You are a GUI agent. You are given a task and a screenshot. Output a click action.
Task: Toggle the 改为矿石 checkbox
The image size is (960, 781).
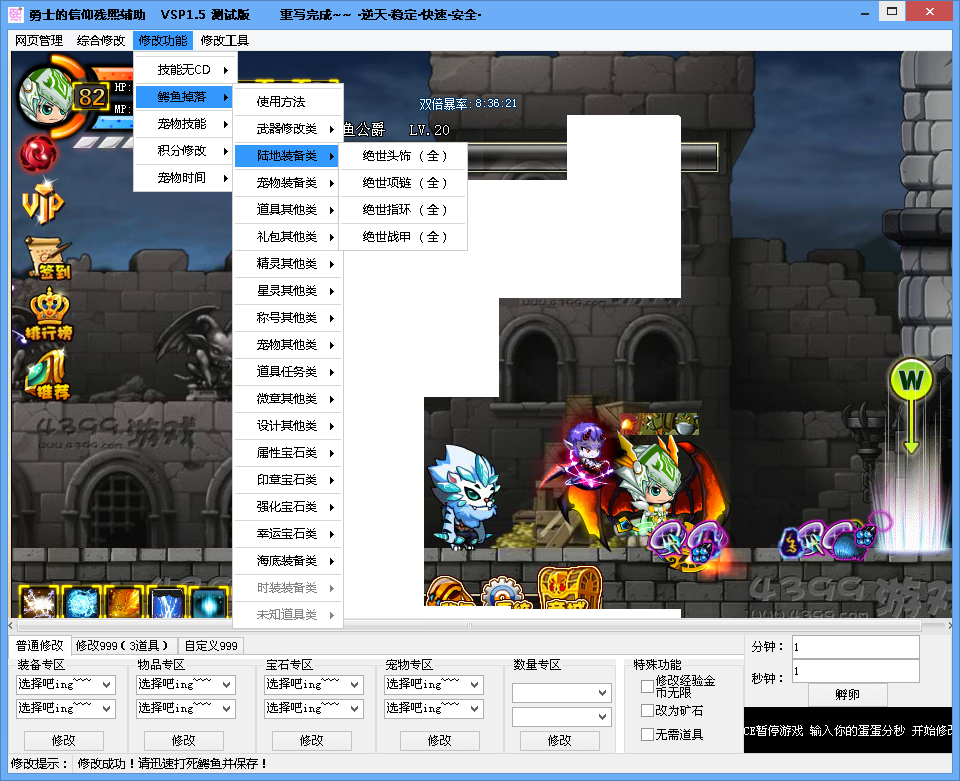(x=647, y=710)
